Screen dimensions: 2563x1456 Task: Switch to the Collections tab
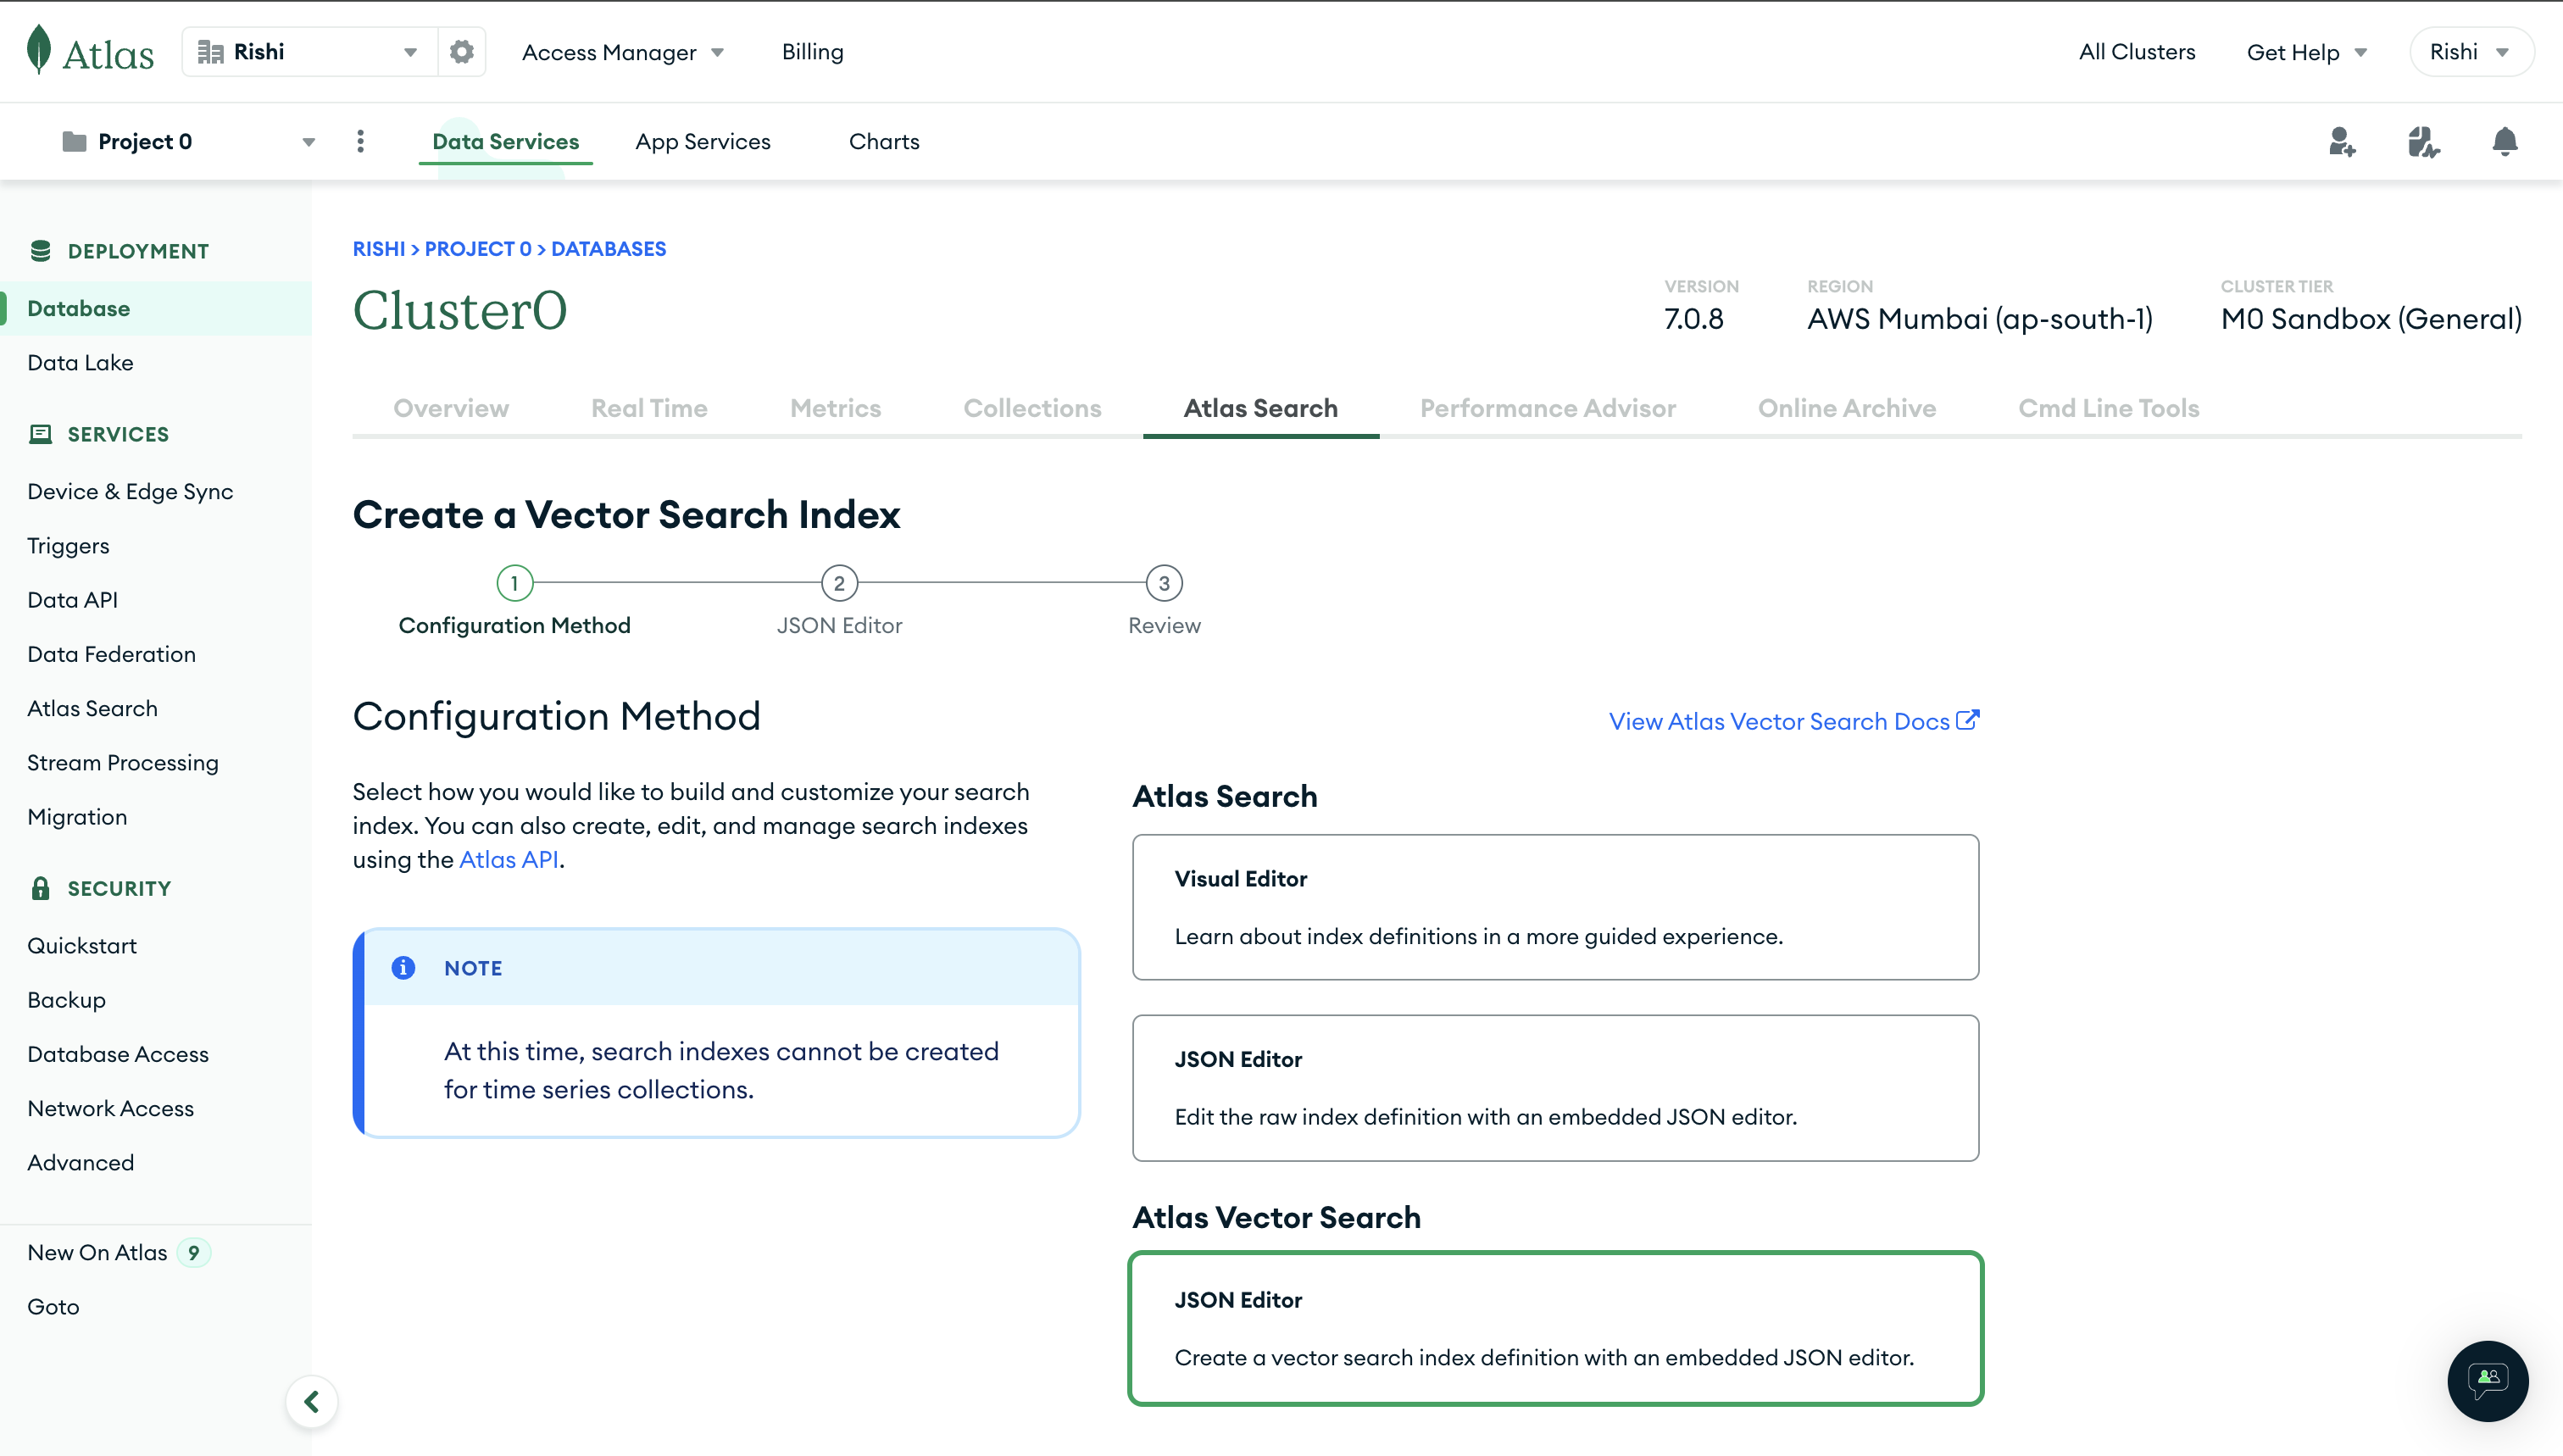pyautogui.click(x=1031, y=408)
